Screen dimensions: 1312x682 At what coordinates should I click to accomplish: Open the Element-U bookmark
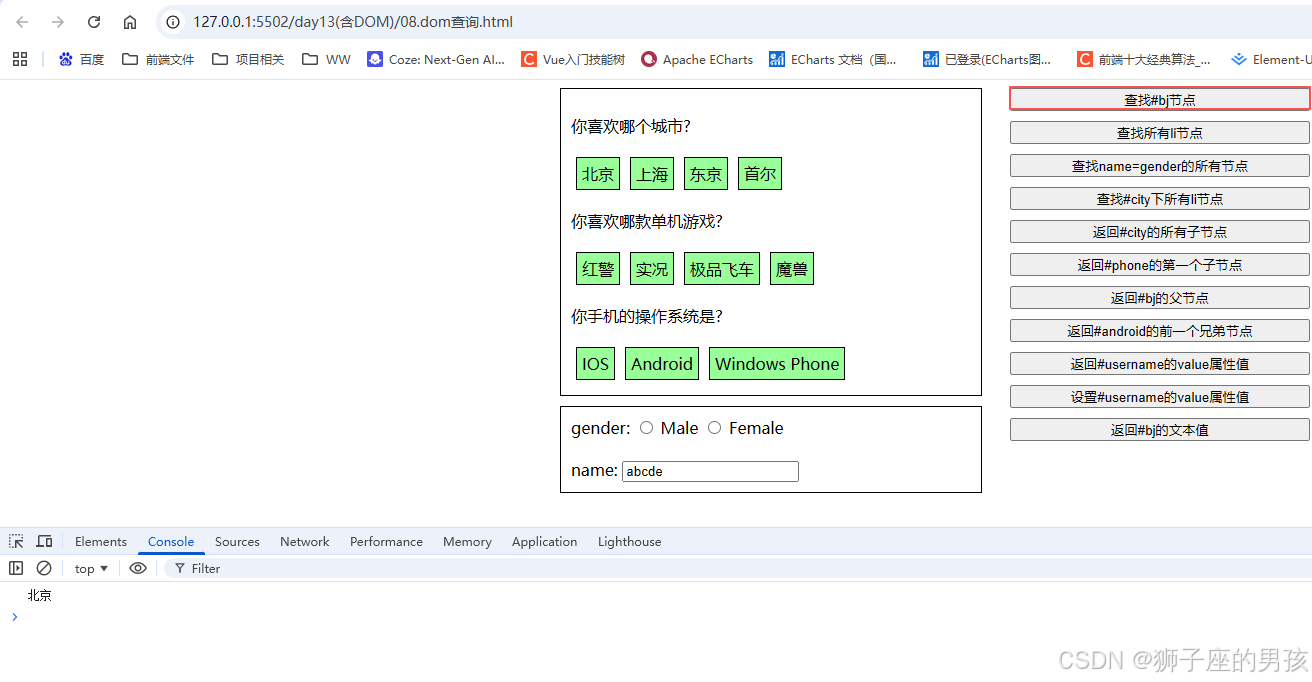click(x=1271, y=59)
